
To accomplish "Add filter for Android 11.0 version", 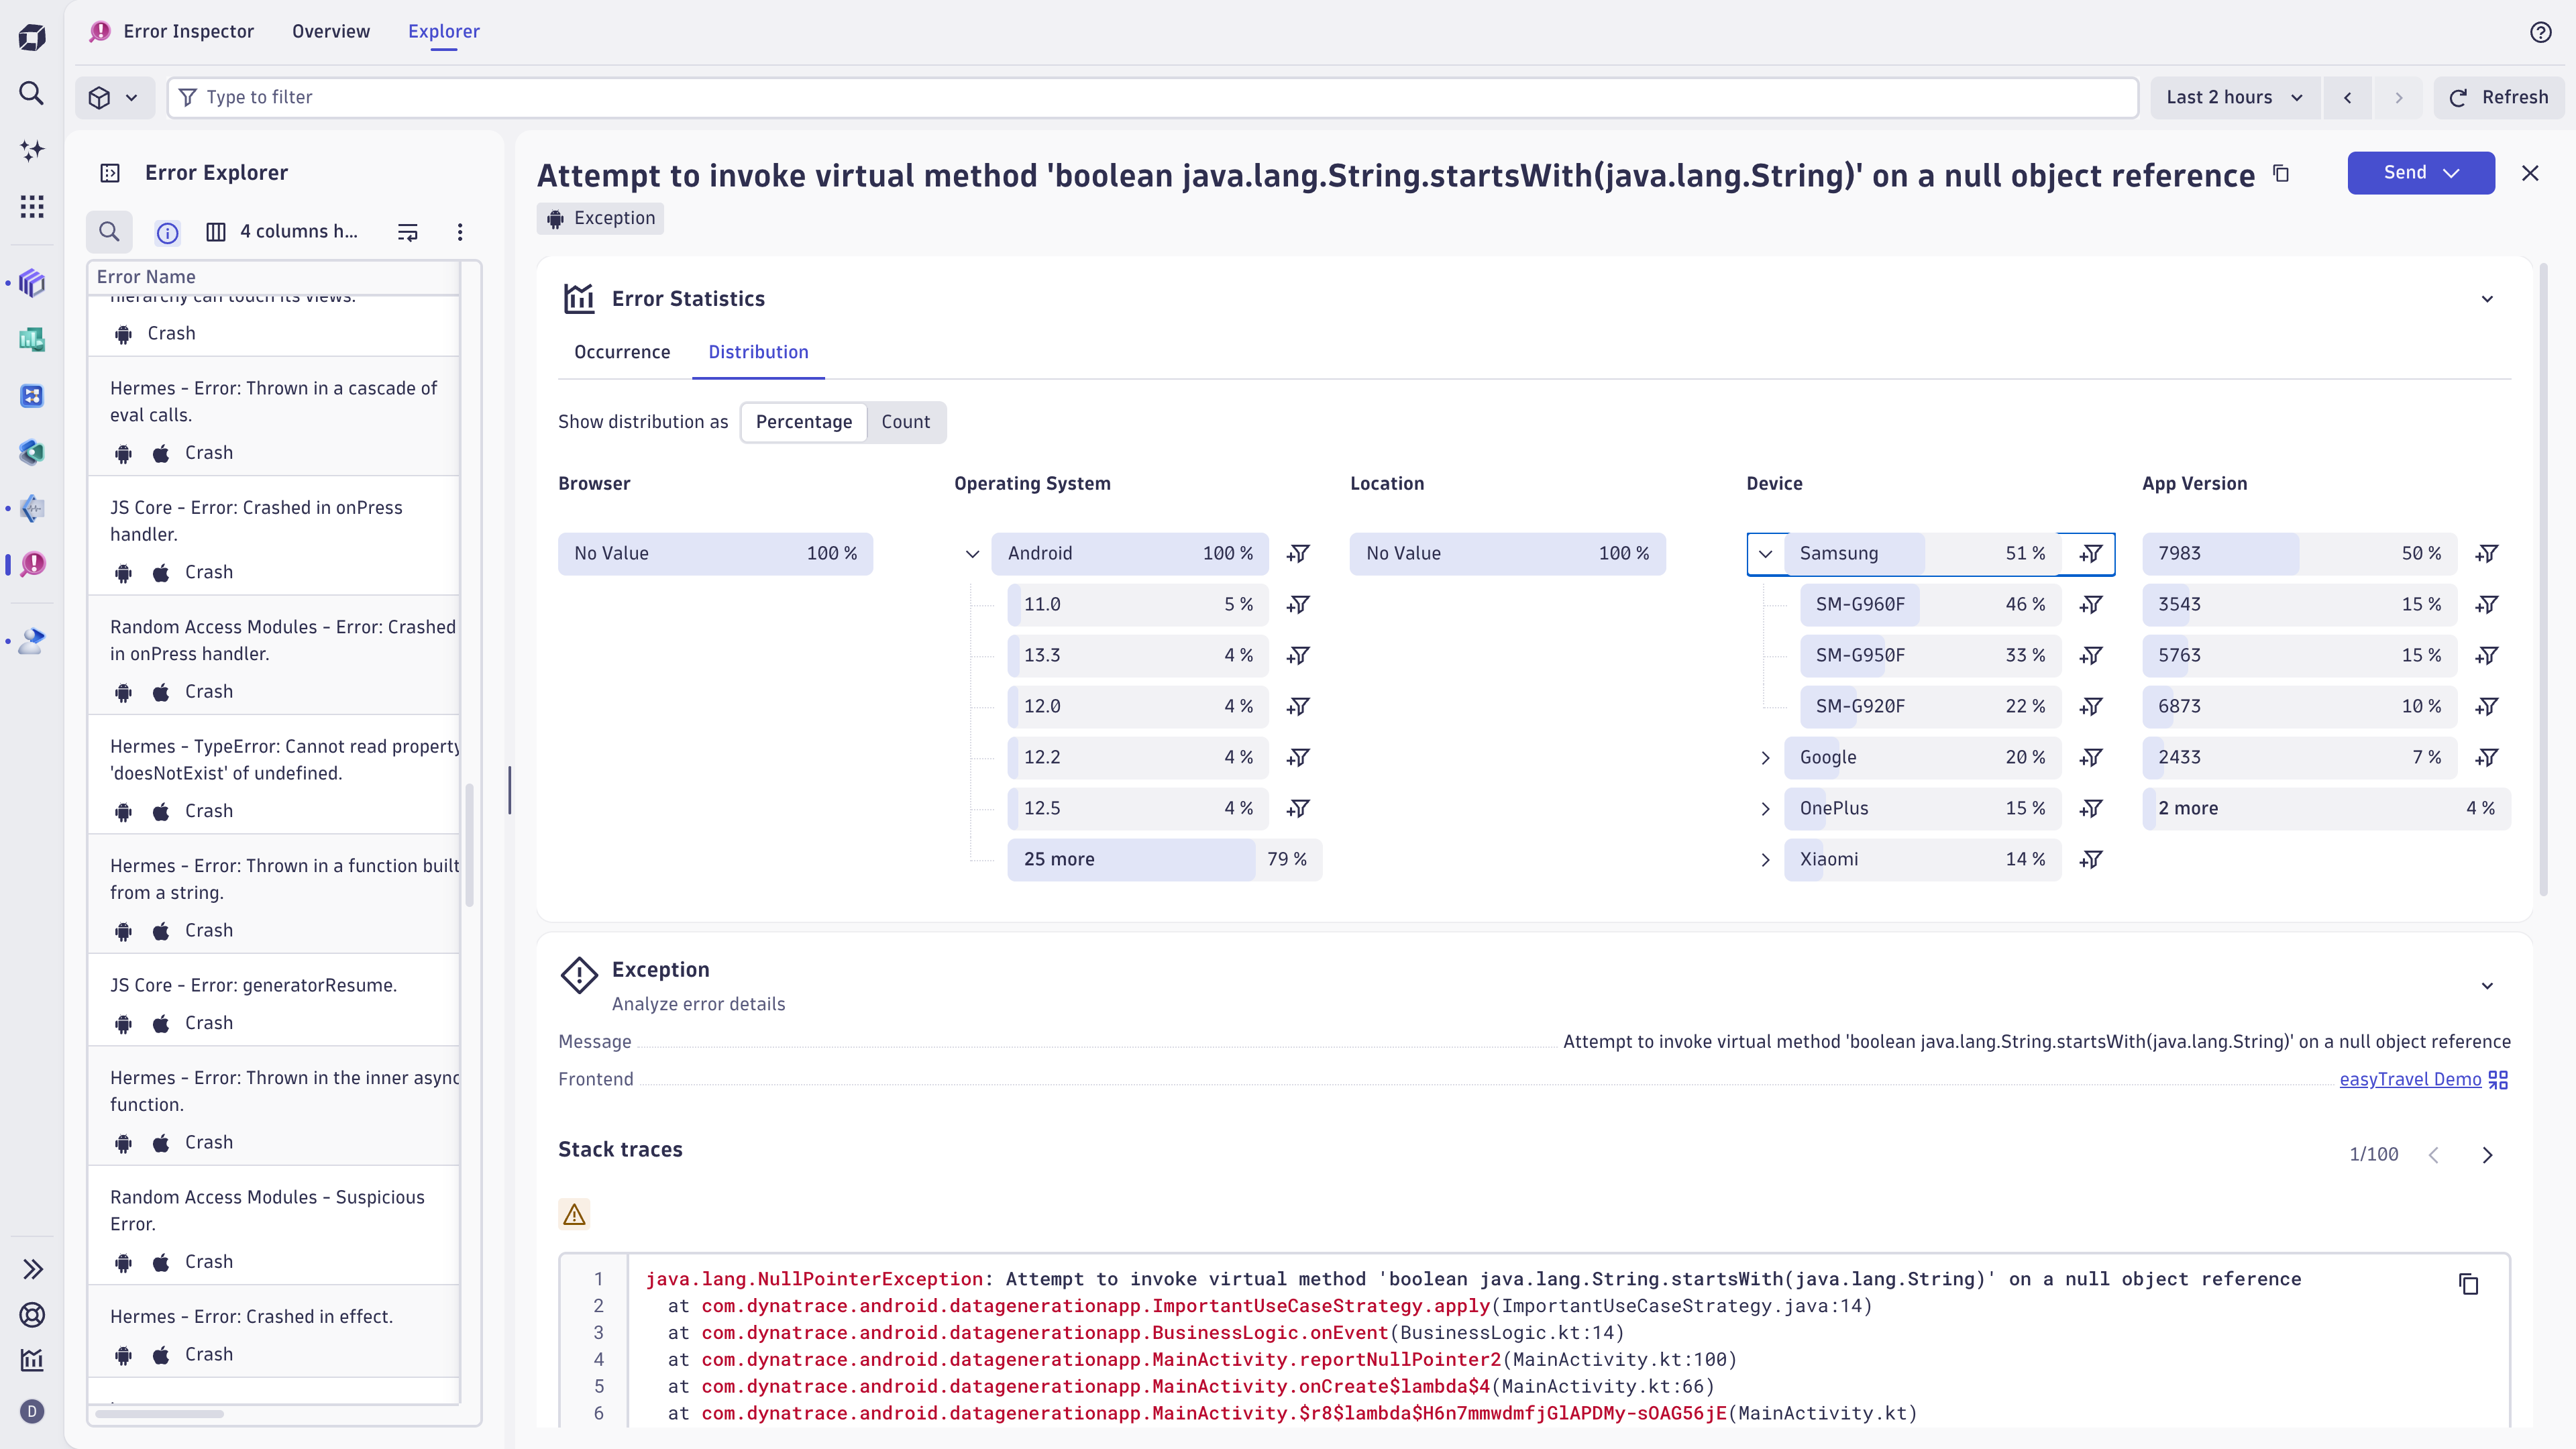I will tap(1298, 605).
